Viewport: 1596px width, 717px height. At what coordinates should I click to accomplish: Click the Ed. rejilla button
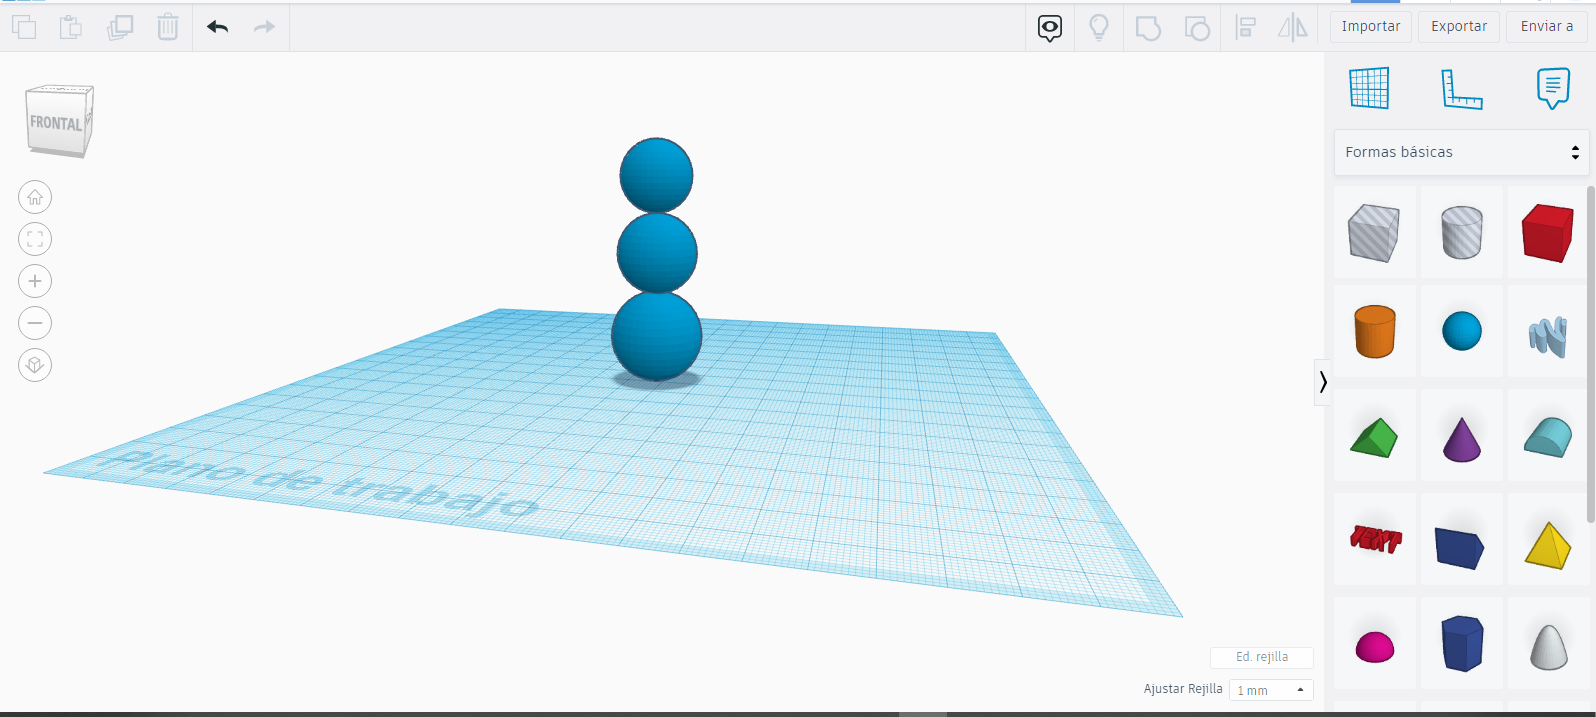pyautogui.click(x=1262, y=657)
